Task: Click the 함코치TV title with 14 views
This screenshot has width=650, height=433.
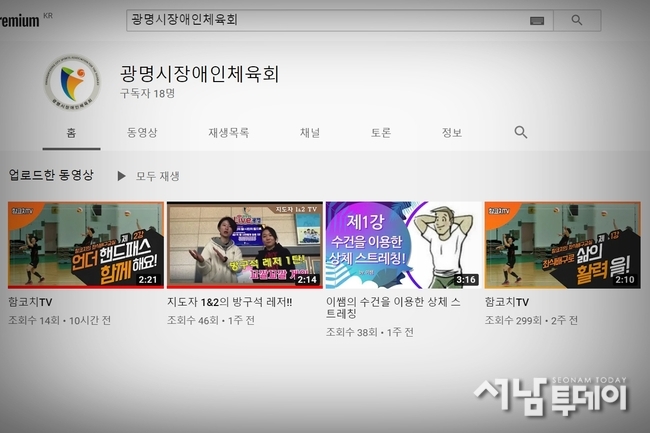Action: click(x=30, y=302)
